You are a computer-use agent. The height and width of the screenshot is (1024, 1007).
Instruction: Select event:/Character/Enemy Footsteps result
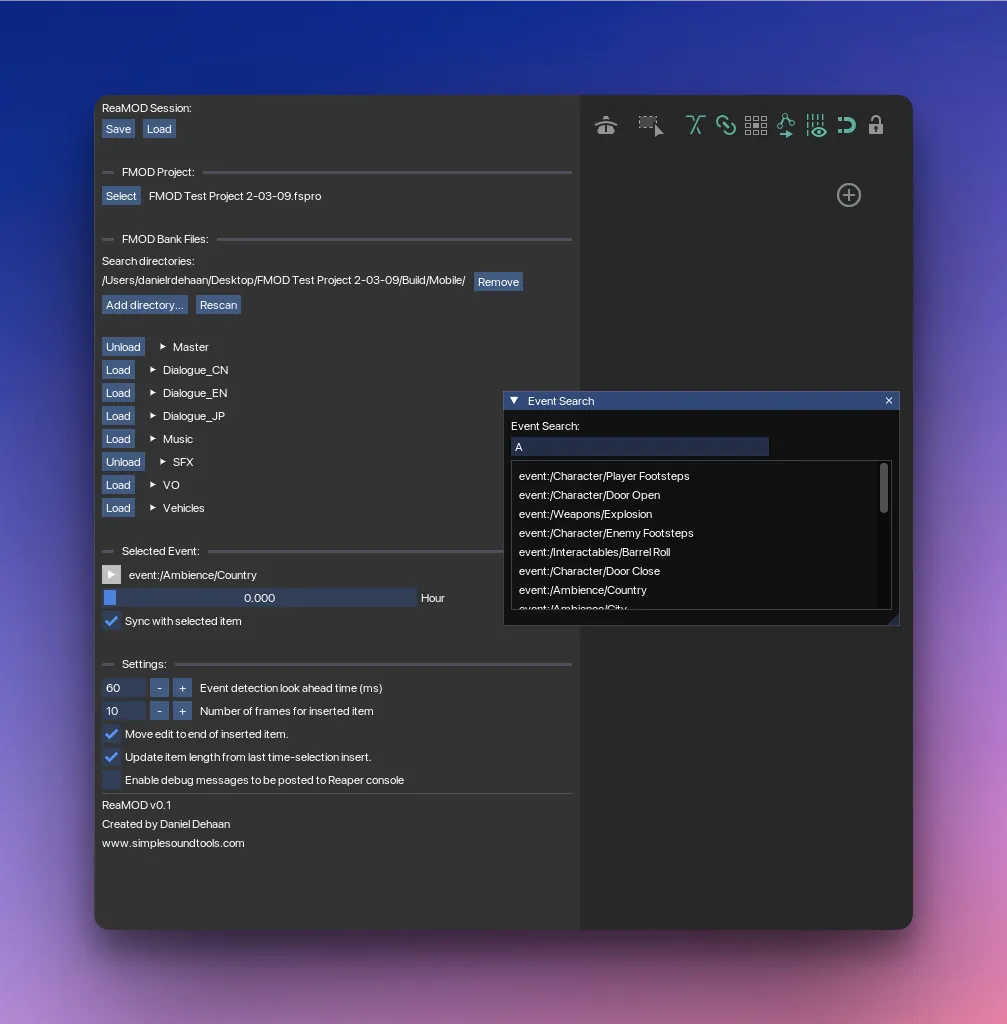[605, 533]
